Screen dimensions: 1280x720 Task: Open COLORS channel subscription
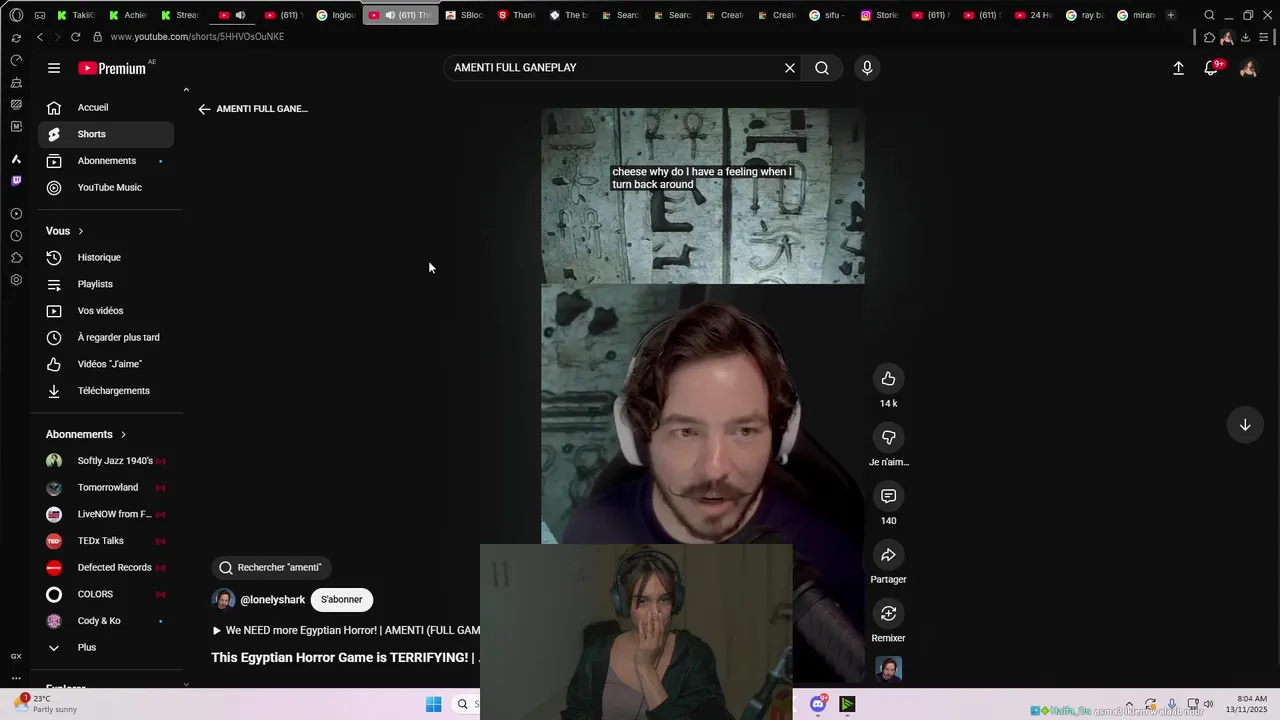coord(106,594)
